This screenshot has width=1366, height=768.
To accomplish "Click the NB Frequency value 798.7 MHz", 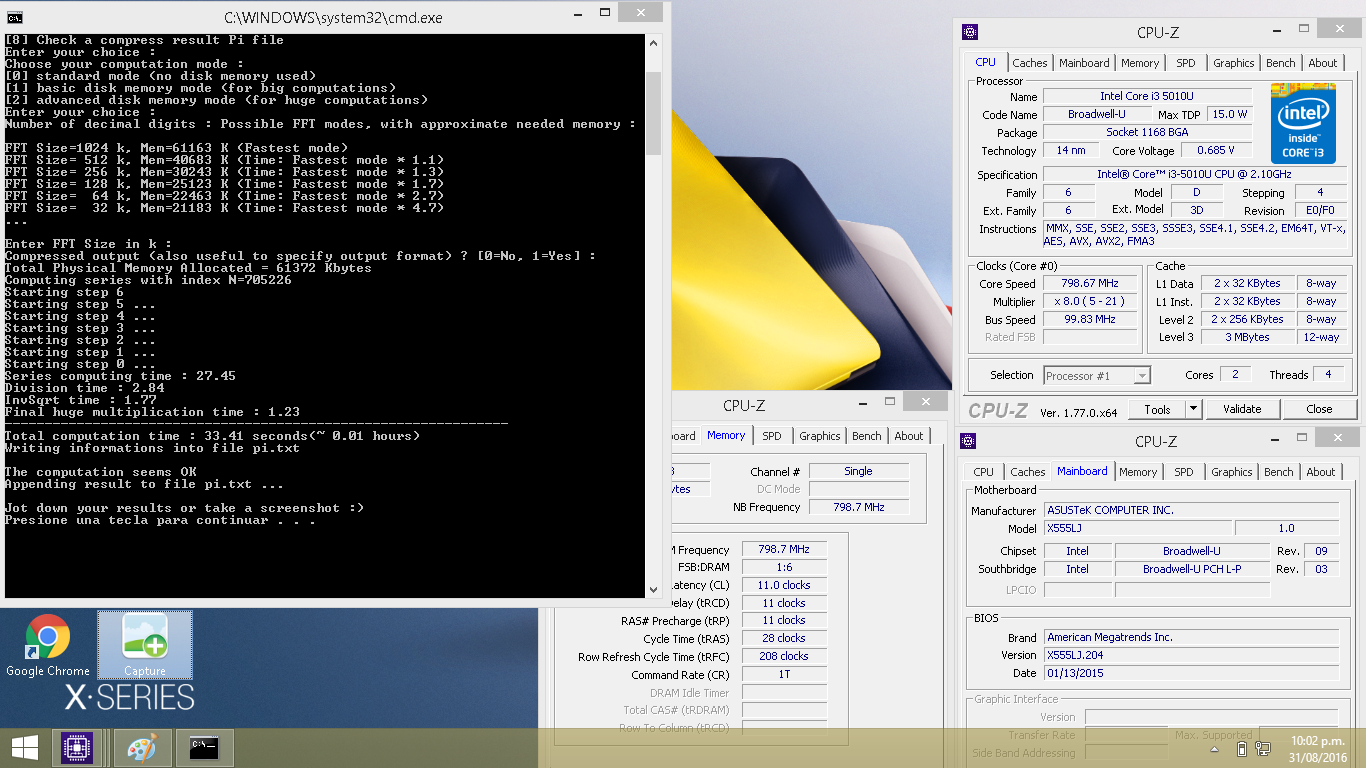I will click(x=858, y=507).
